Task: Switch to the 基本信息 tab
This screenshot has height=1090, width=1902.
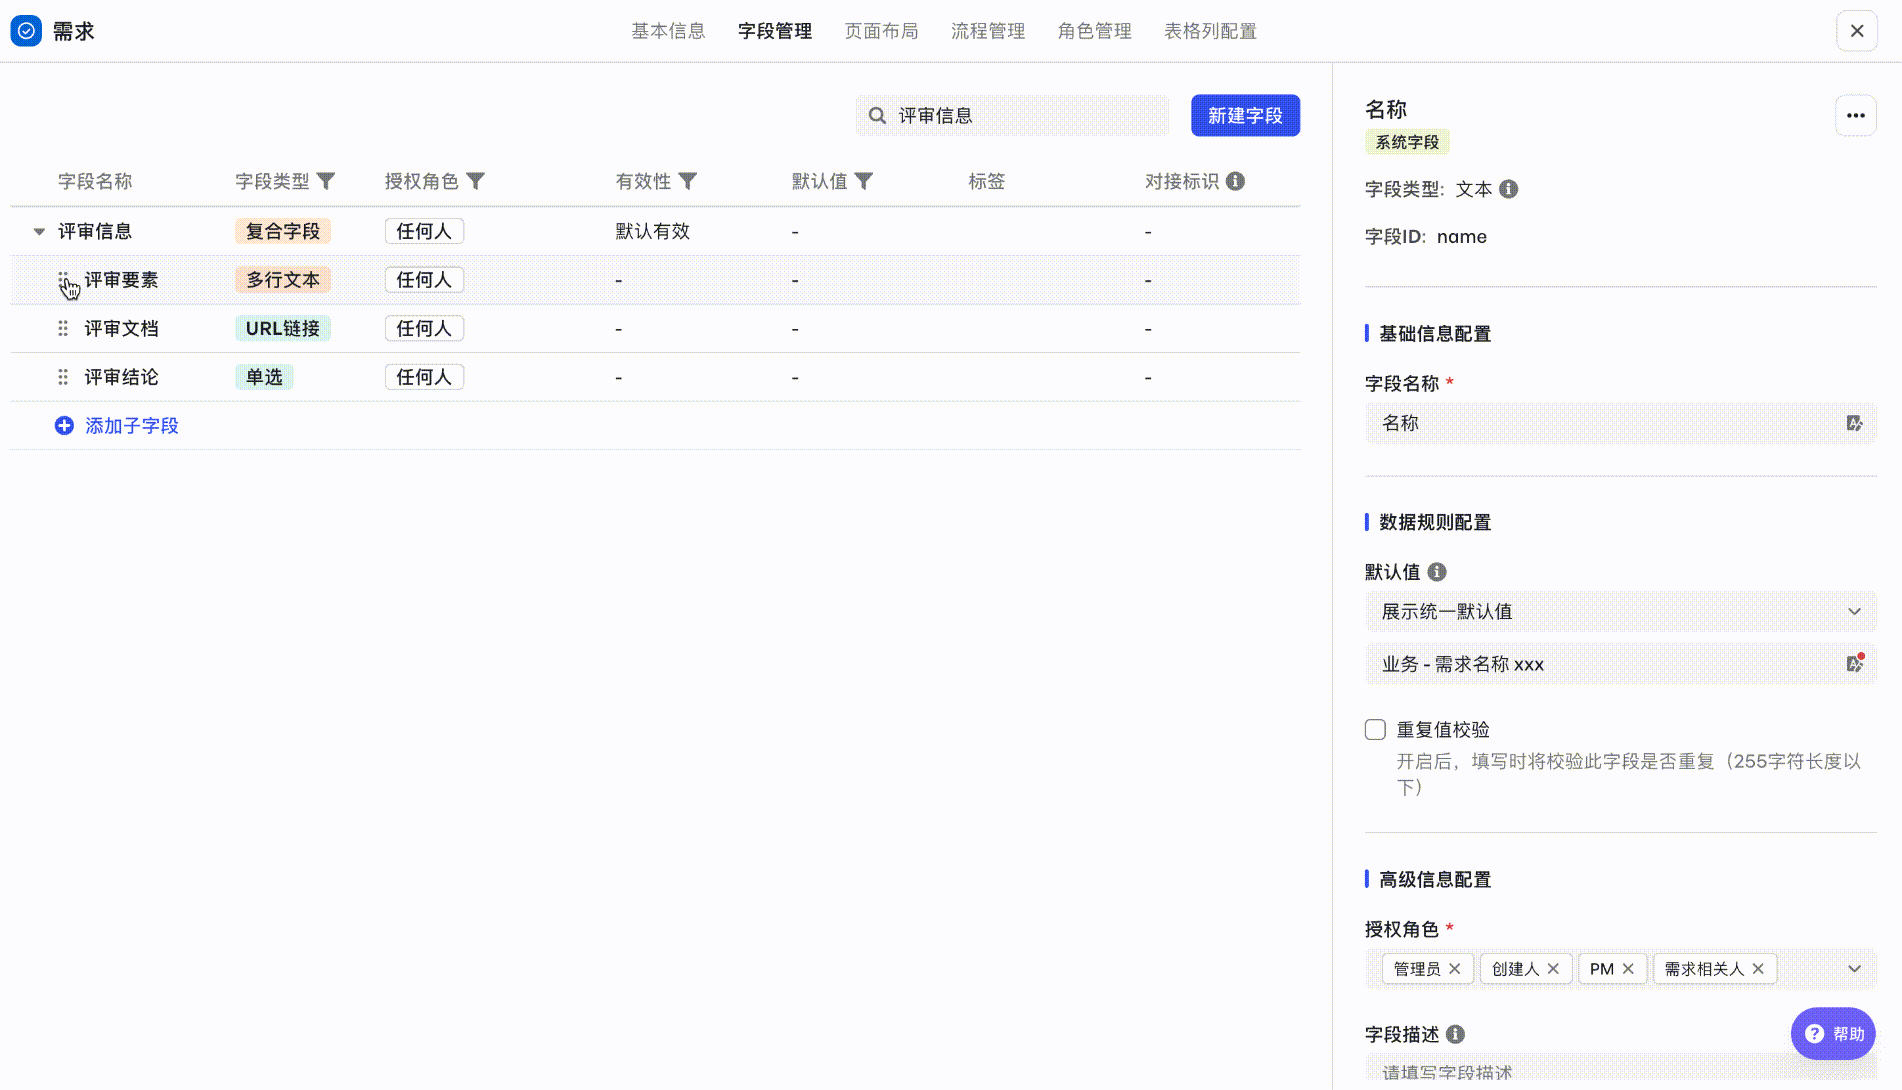Action: 668,31
